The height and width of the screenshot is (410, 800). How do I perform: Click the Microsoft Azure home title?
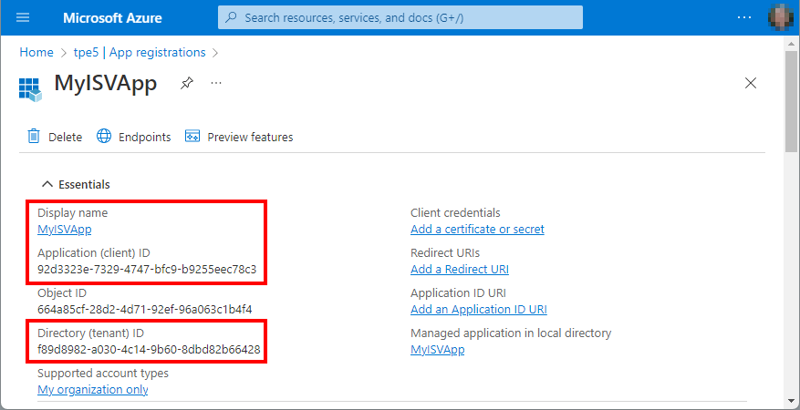click(112, 18)
